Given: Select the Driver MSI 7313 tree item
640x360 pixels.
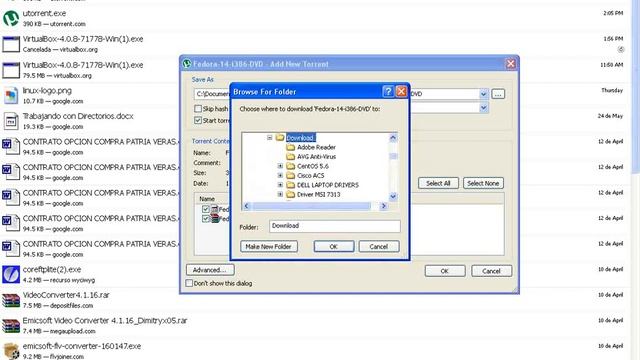Looking at the screenshot, I should point(318,194).
